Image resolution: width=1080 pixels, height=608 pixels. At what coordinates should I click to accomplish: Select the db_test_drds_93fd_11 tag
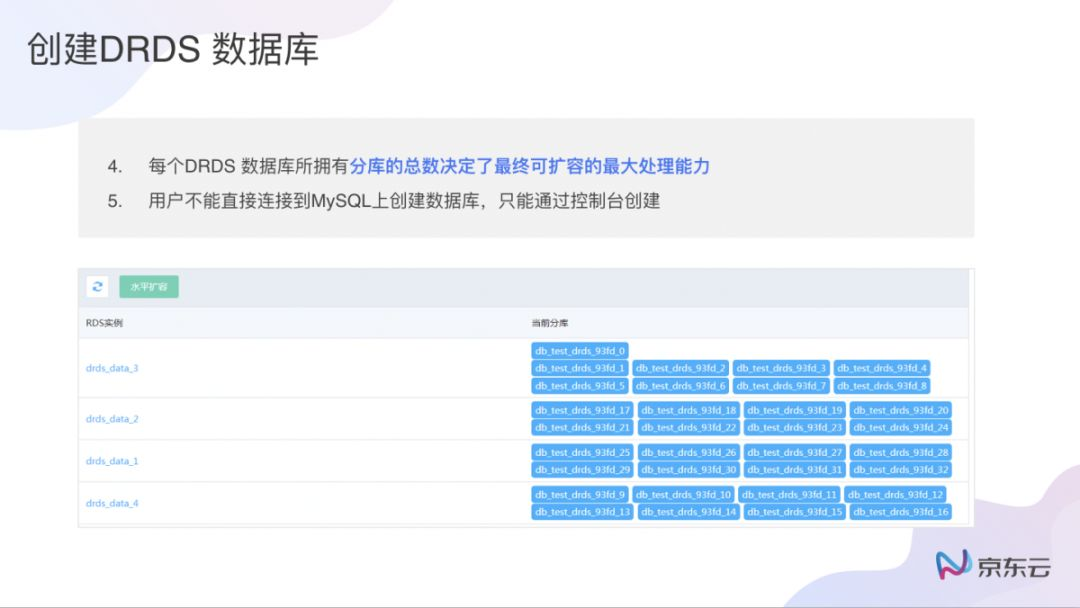click(x=789, y=494)
